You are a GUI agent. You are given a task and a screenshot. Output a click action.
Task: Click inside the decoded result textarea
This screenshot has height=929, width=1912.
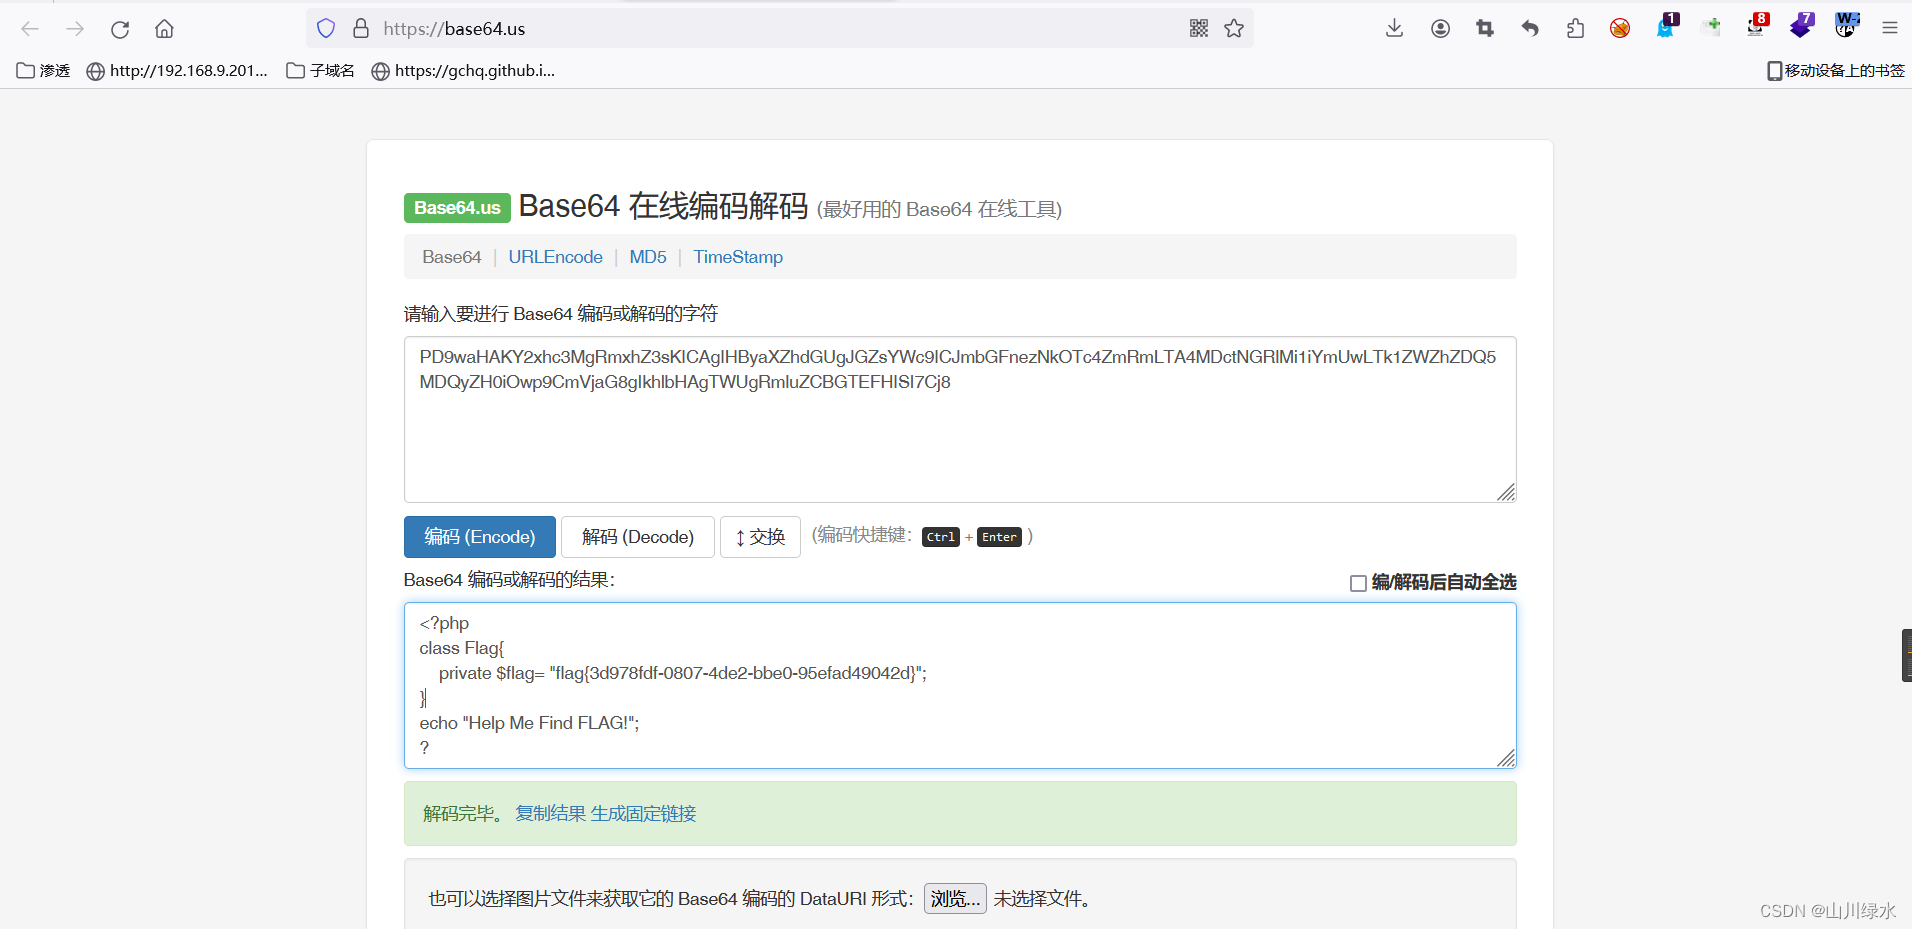960,685
